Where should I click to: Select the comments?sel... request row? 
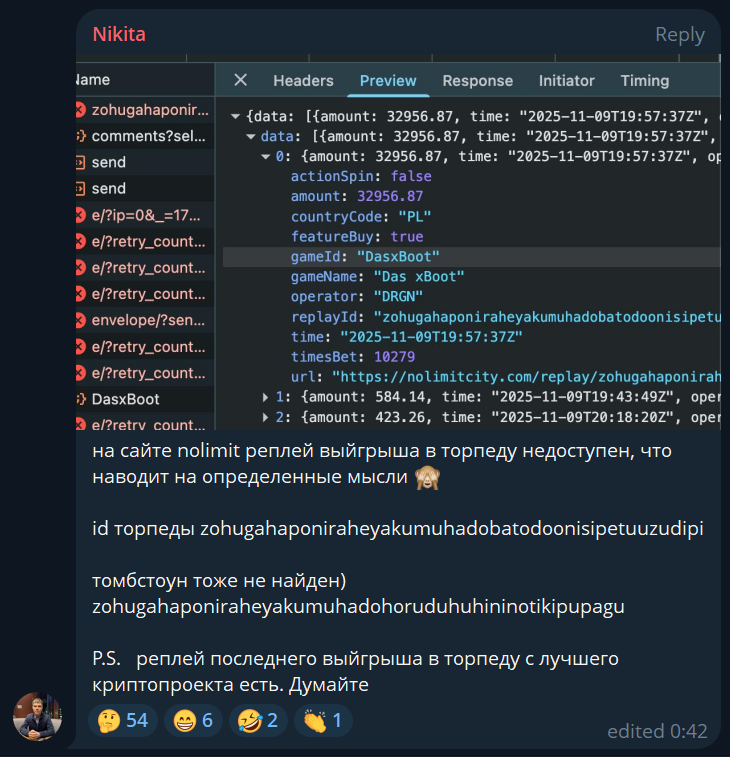pyautogui.click(x=145, y=136)
